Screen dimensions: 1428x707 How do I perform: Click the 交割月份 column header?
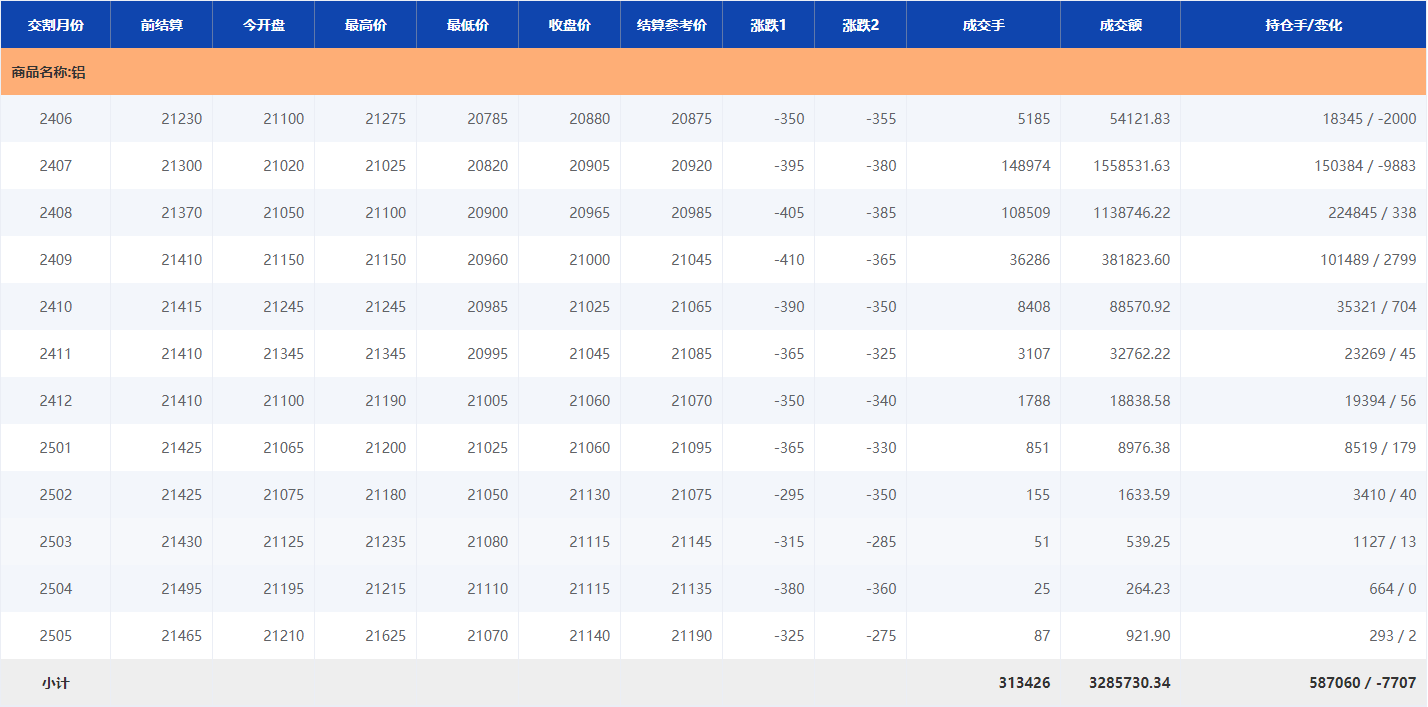point(55,25)
